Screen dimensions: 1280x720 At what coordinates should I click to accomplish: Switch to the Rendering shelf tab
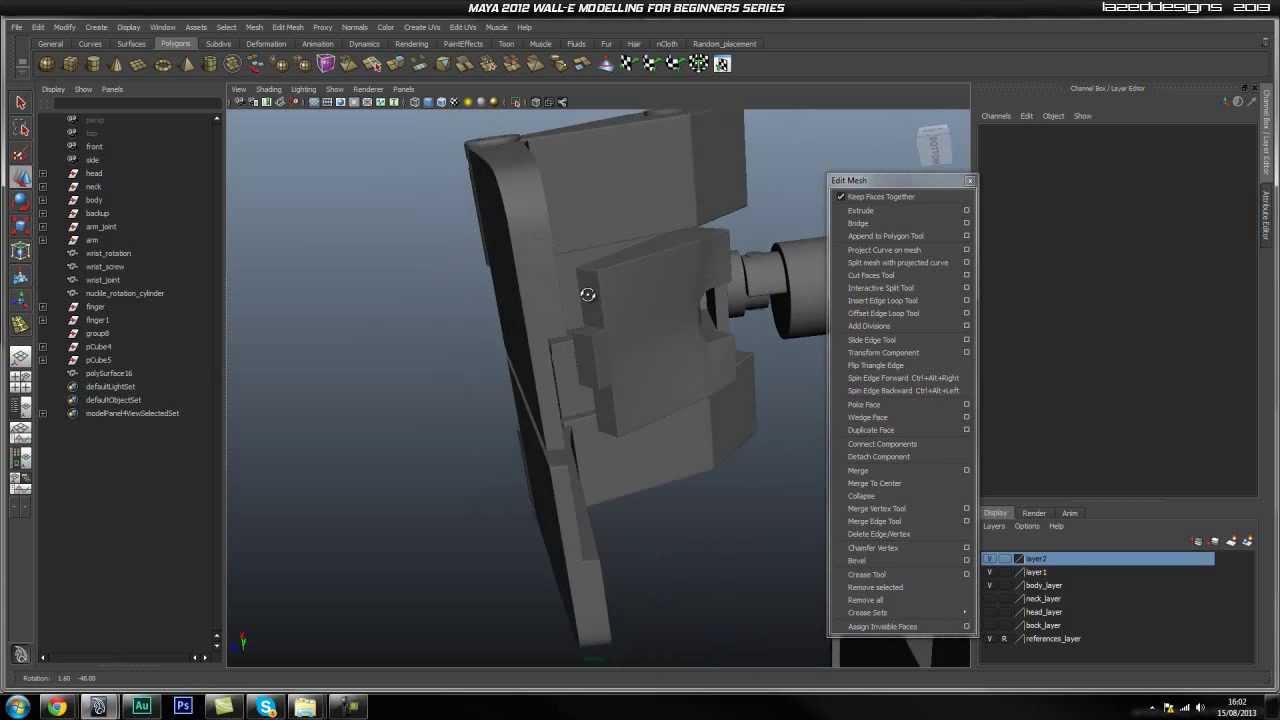411,44
